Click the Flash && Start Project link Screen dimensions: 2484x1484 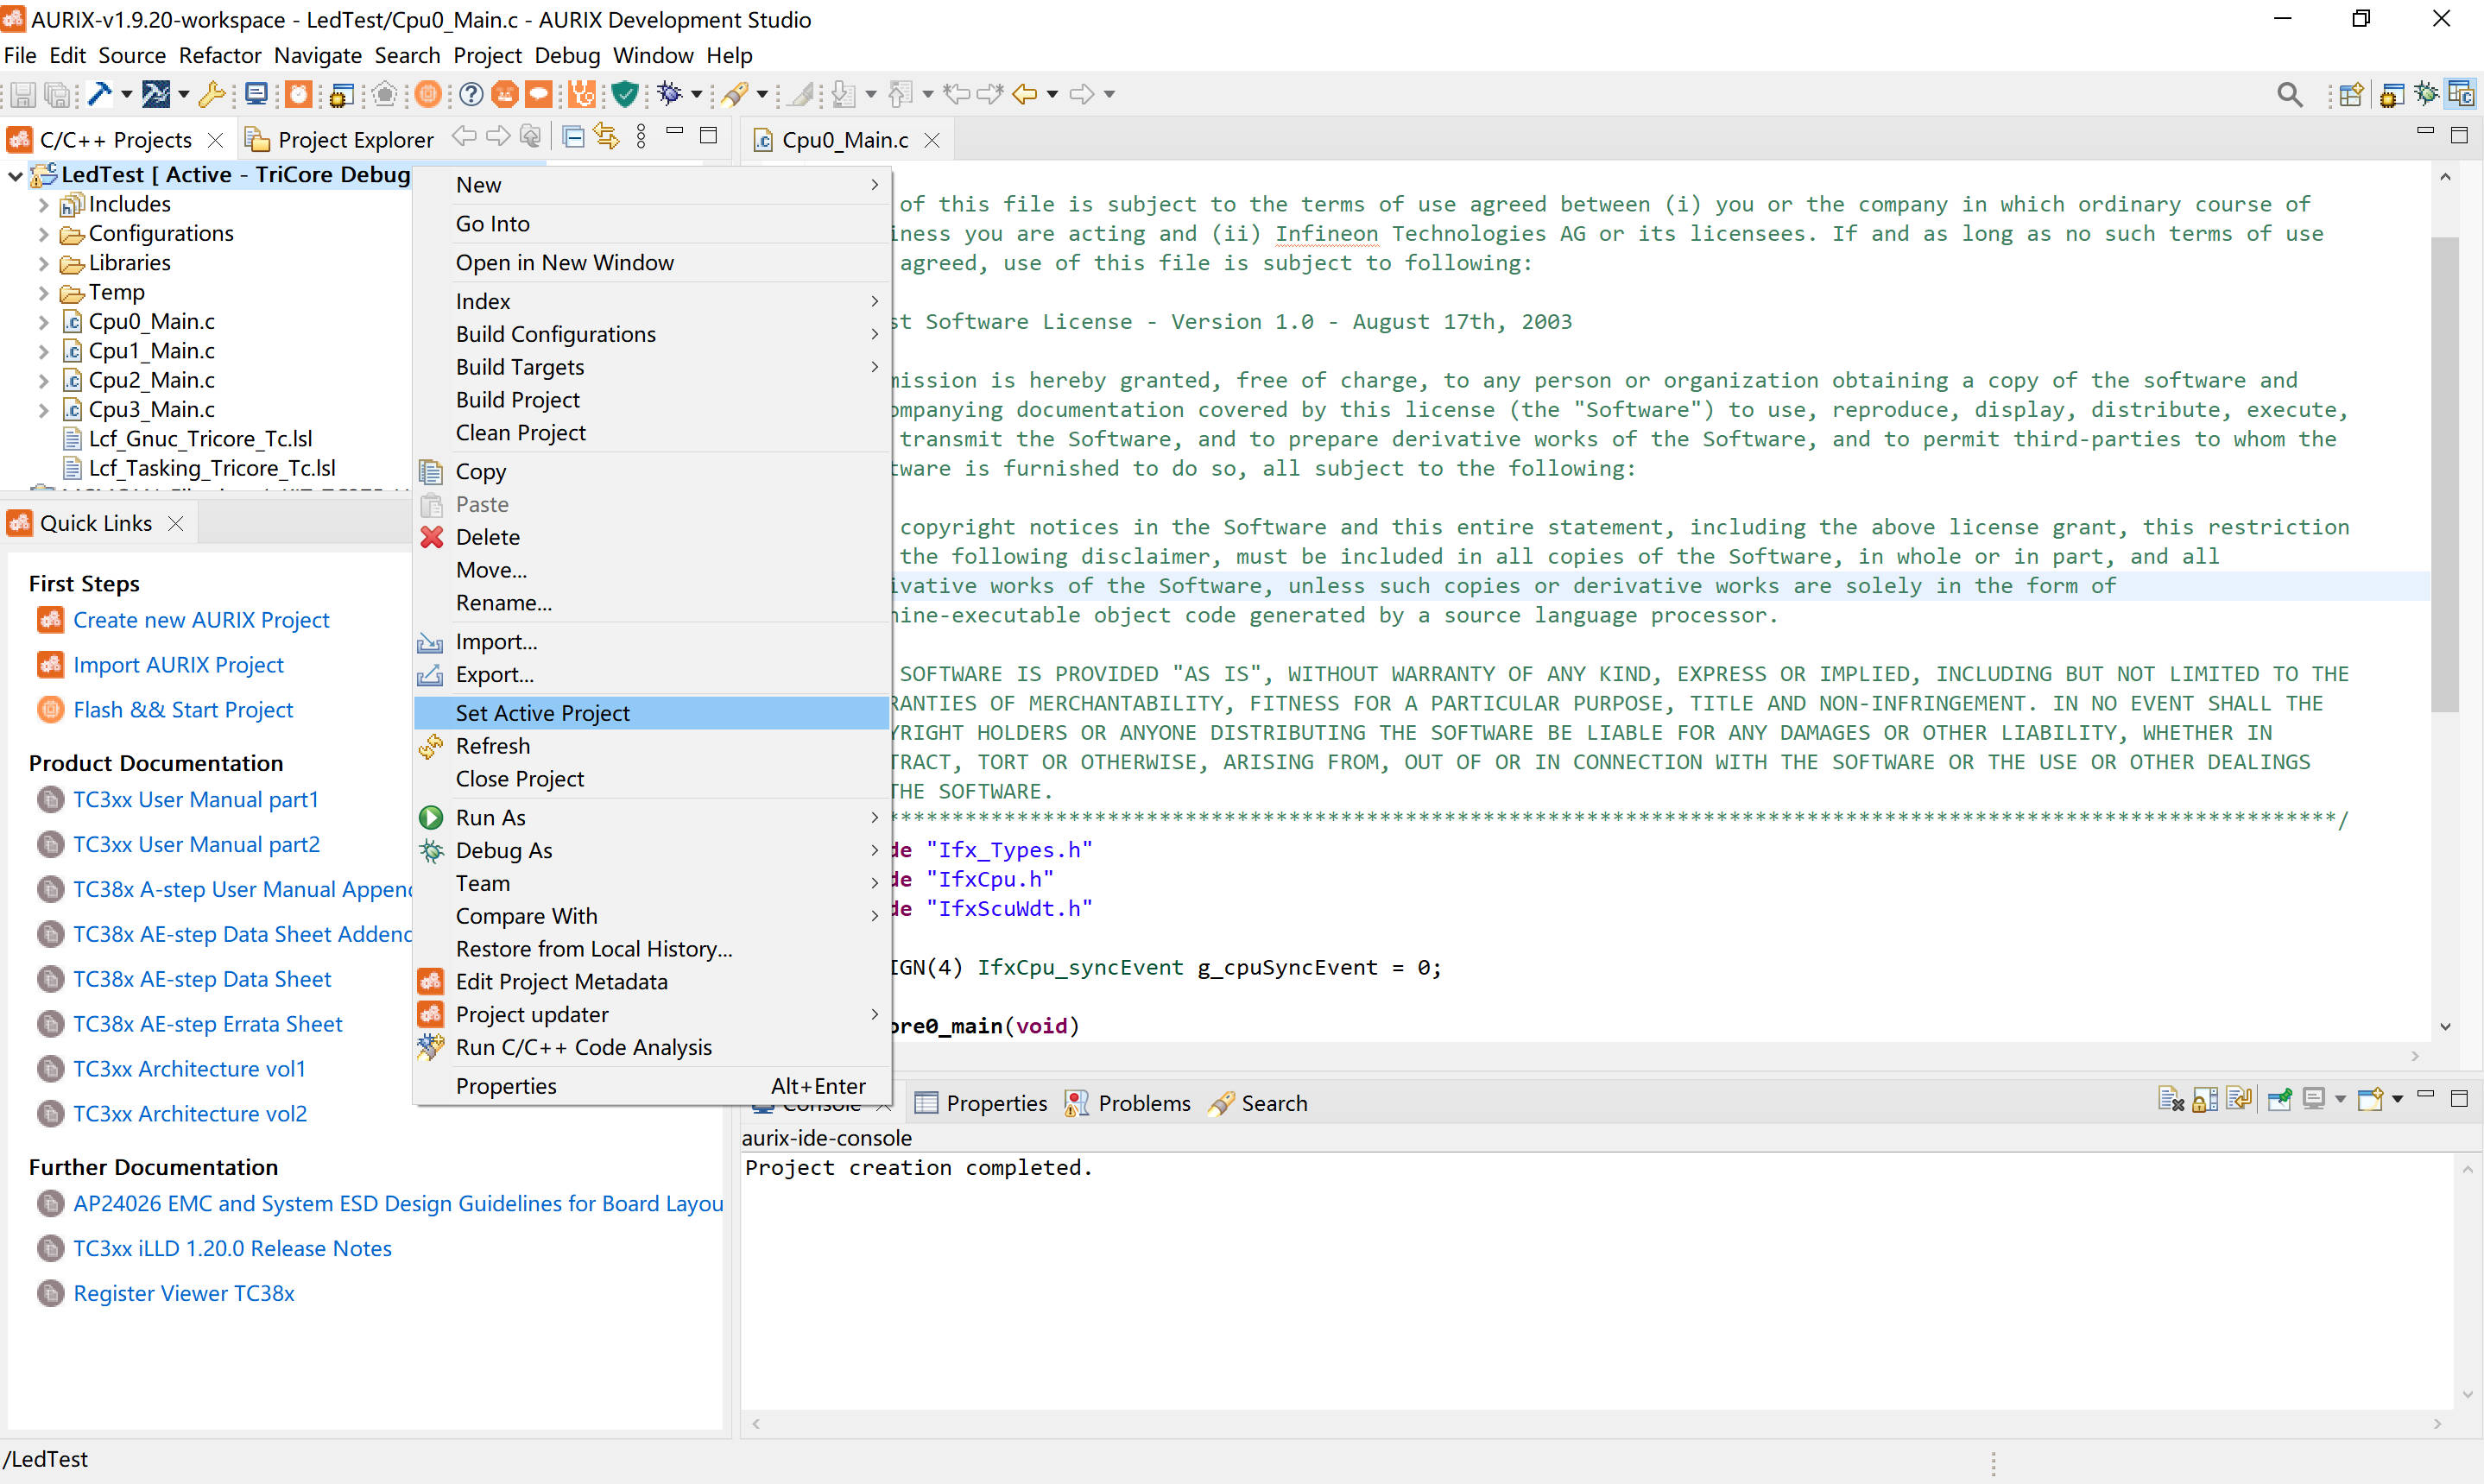pos(183,710)
